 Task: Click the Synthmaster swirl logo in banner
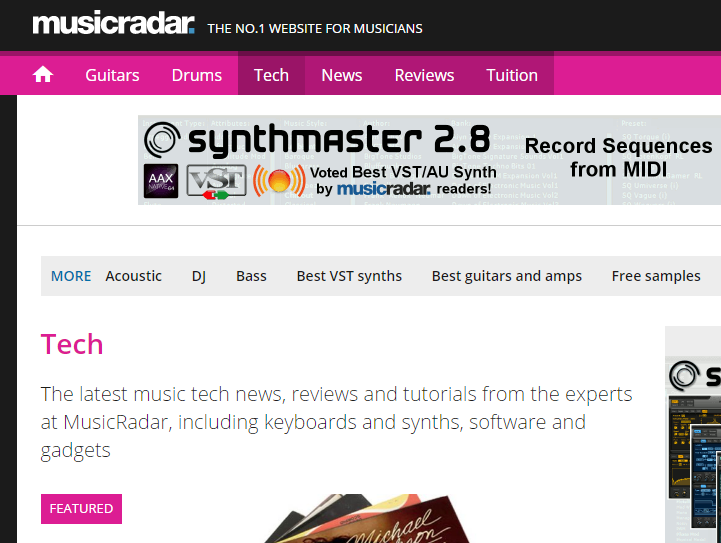(162, 140)
